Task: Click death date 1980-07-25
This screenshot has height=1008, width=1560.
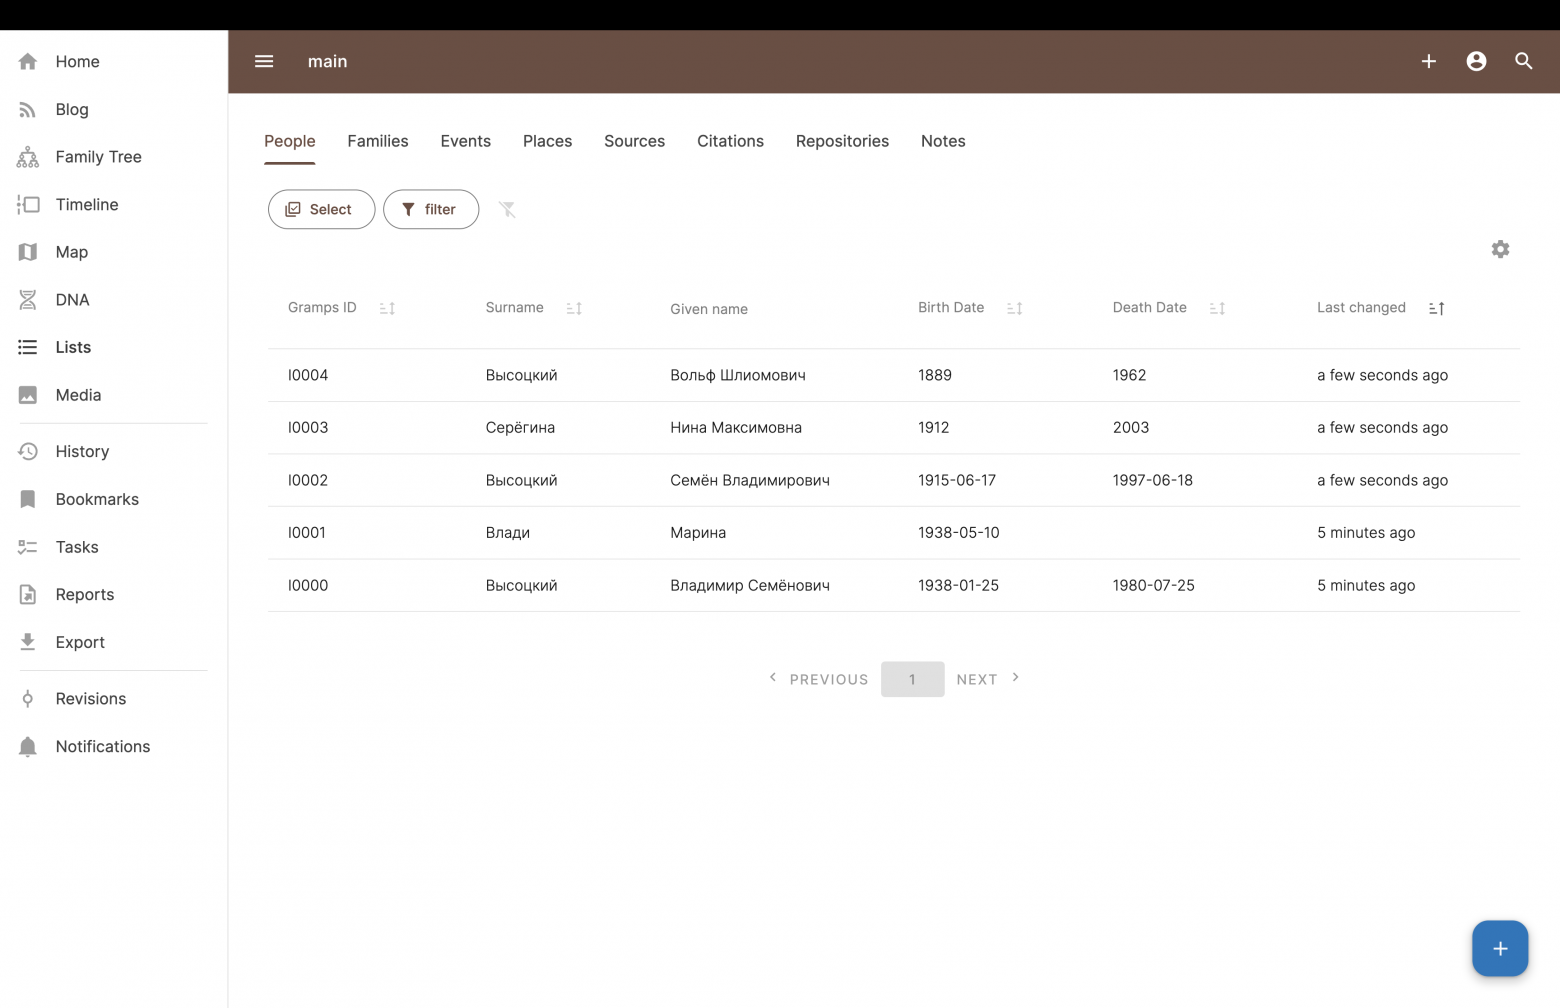Action: click(x=1154, y=585)
